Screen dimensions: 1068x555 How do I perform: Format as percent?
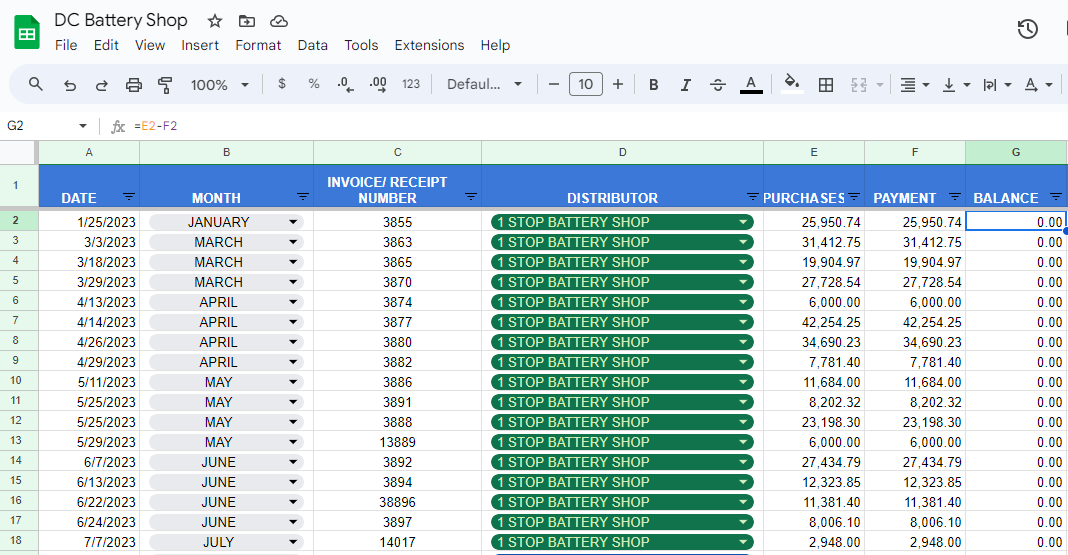click(x=314, y=84)
